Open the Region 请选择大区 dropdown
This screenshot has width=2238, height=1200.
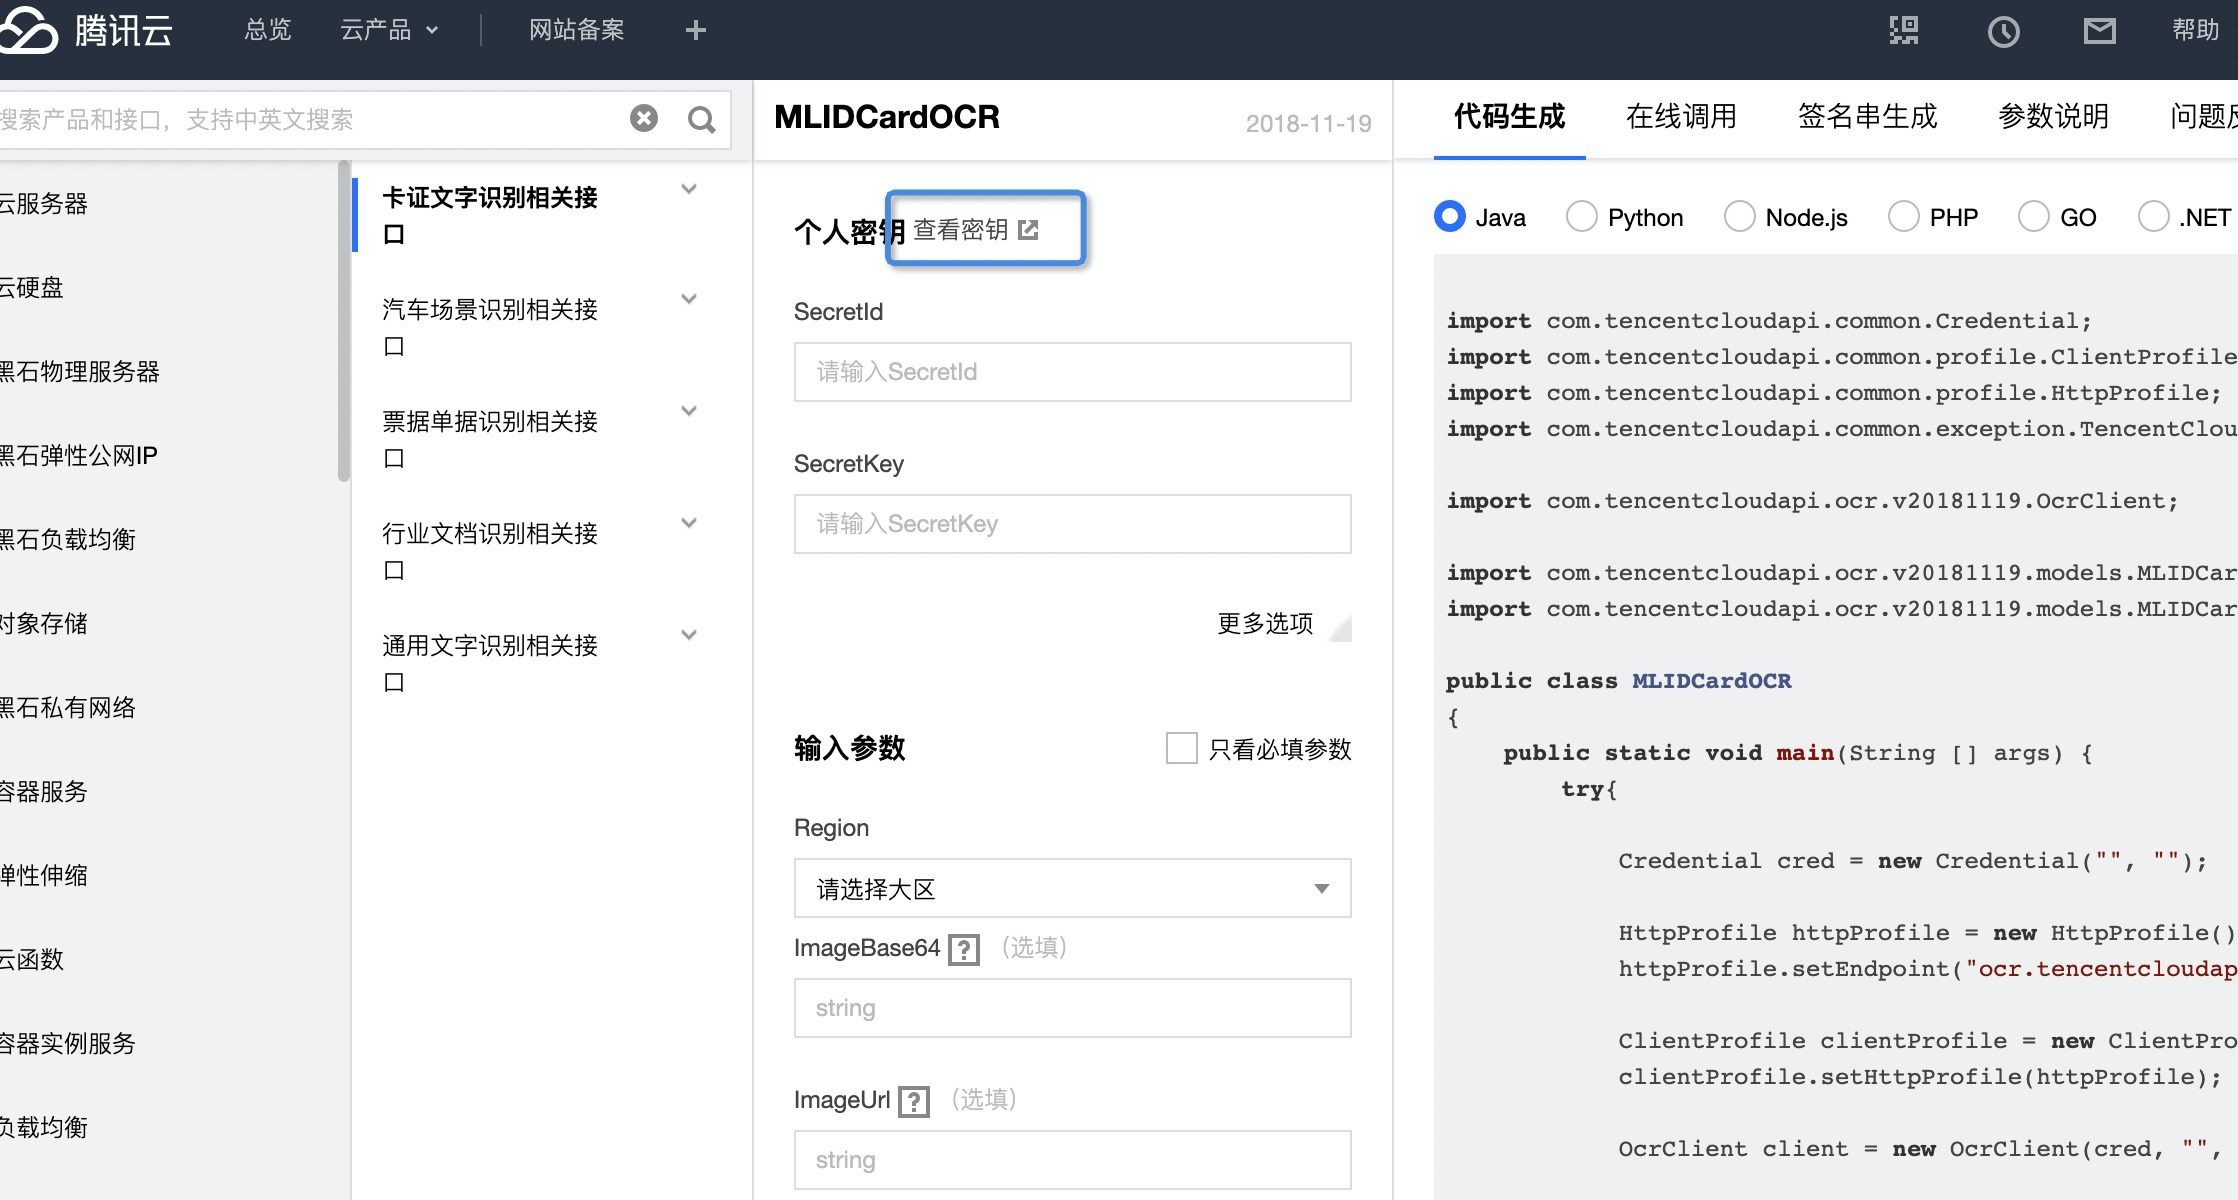1071,888
